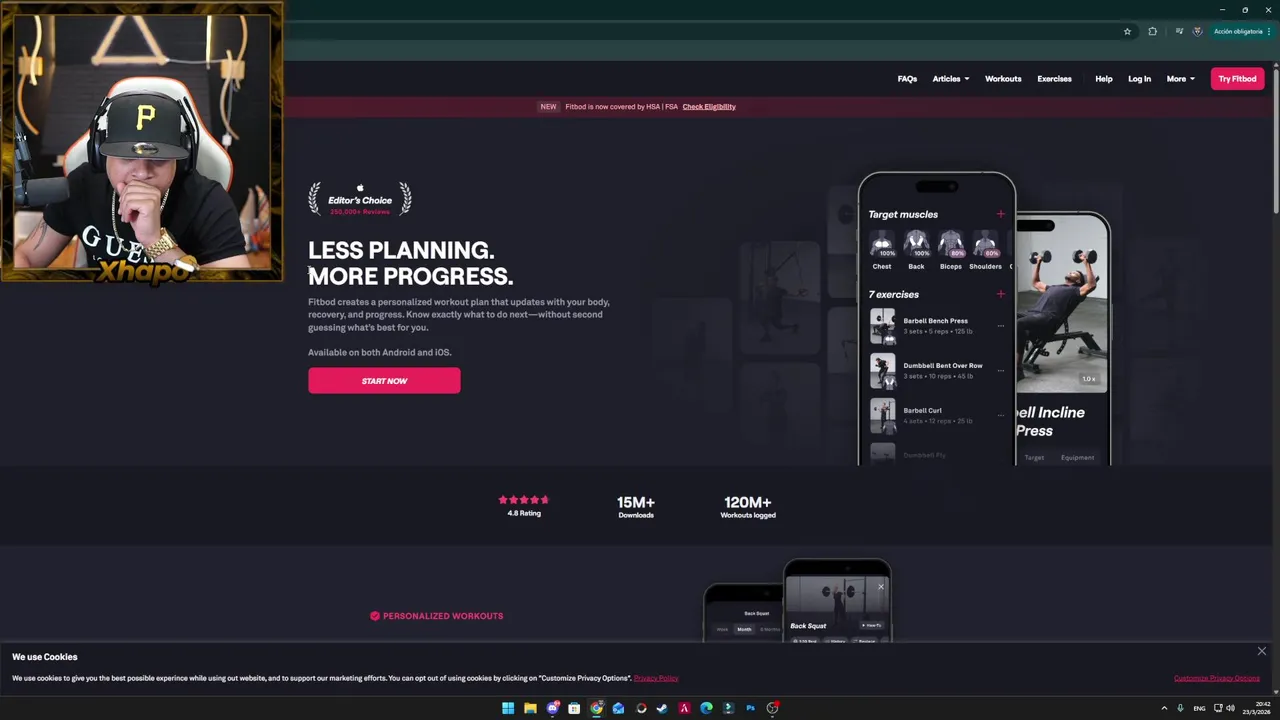Switch to the Target tab on phone
Image resolution: width=1280 pixels, height=720 pixels.
click(x=1034, y=458)
